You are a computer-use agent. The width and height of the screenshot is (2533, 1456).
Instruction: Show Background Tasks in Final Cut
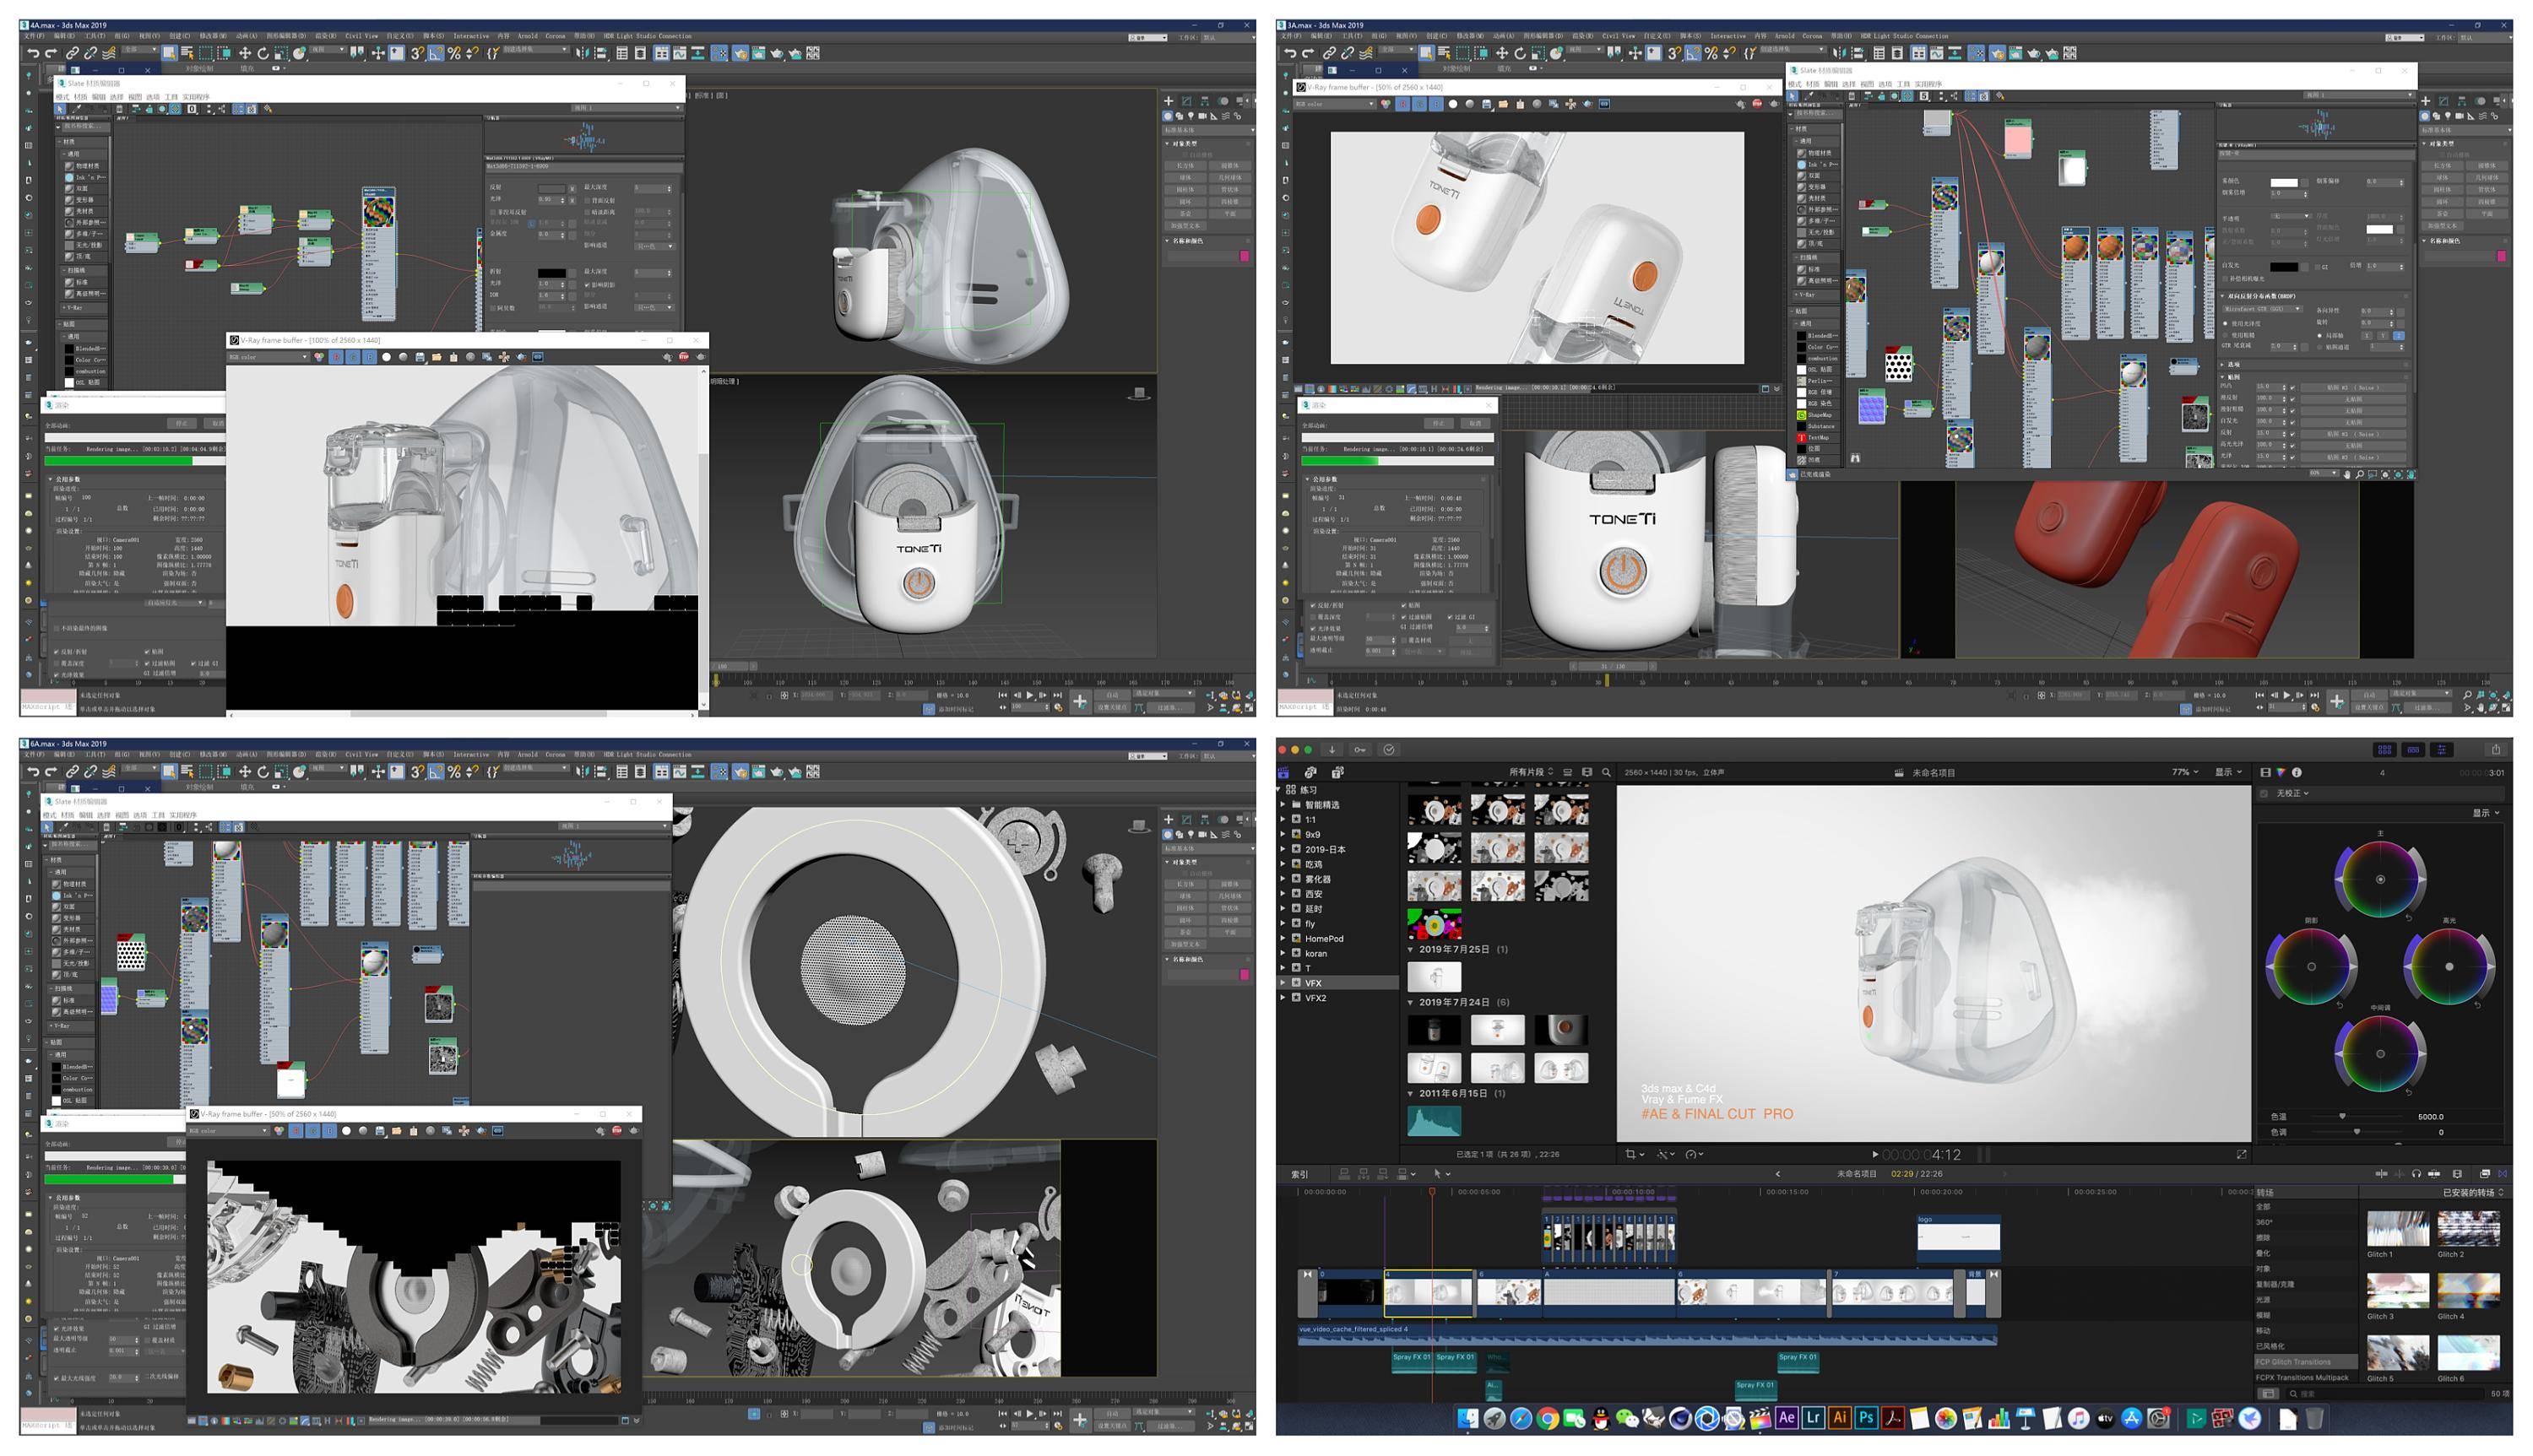pos(1389,749)
